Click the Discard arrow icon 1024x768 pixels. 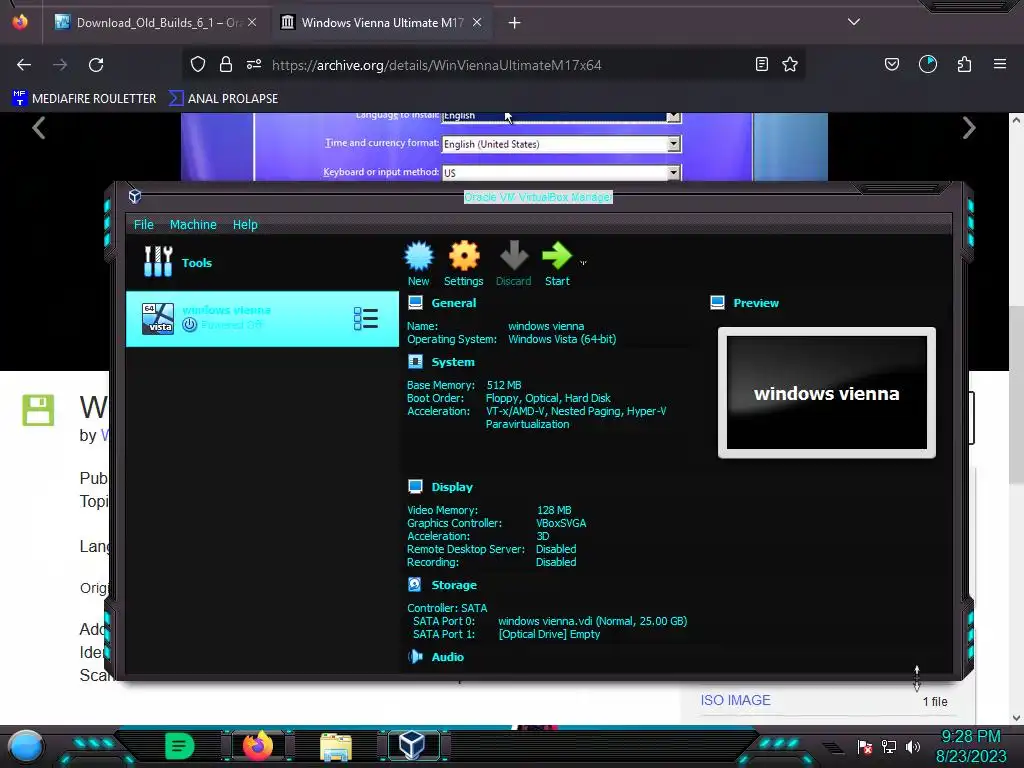pyautogui.click(x=513, y=256)
